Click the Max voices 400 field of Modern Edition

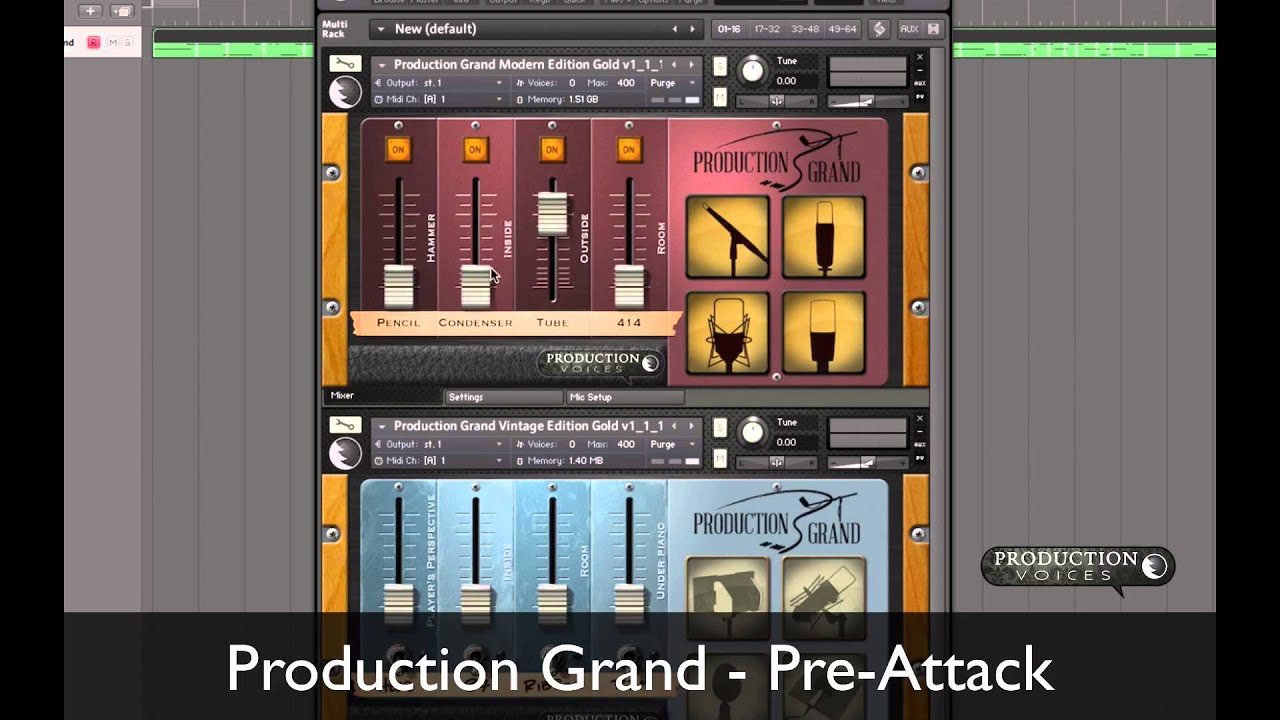[x=626, y=83]
